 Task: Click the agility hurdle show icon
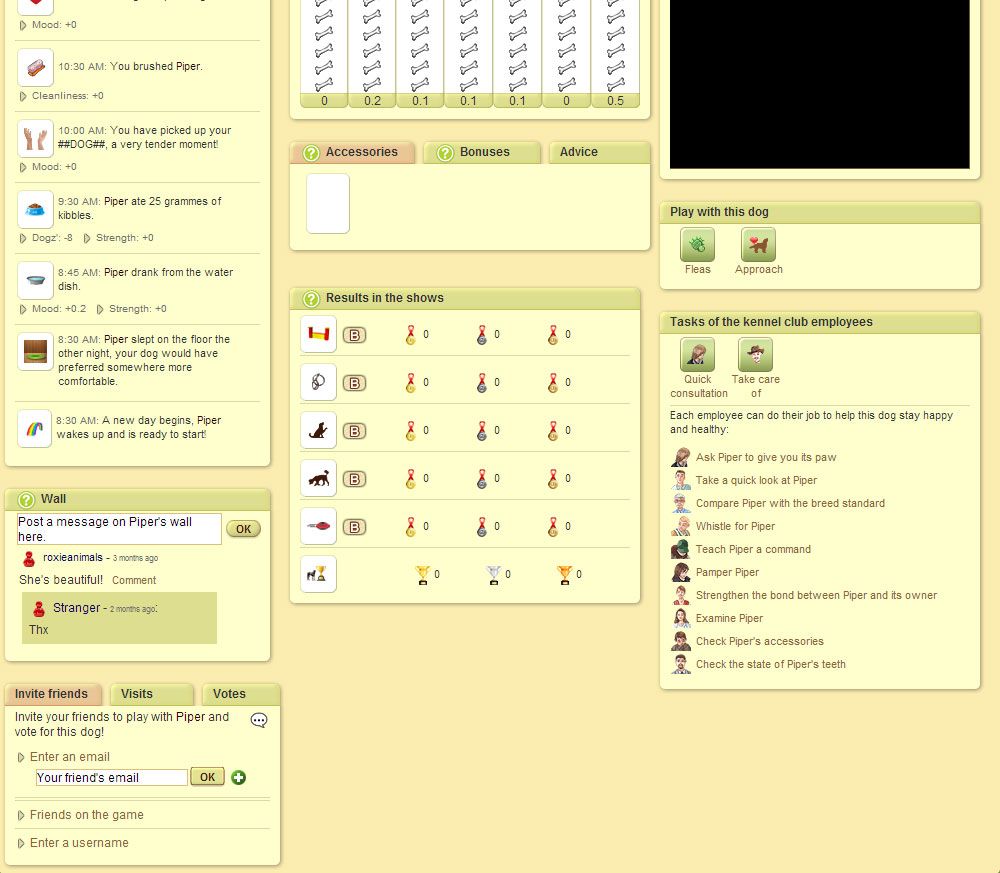(x=318, y=334)
